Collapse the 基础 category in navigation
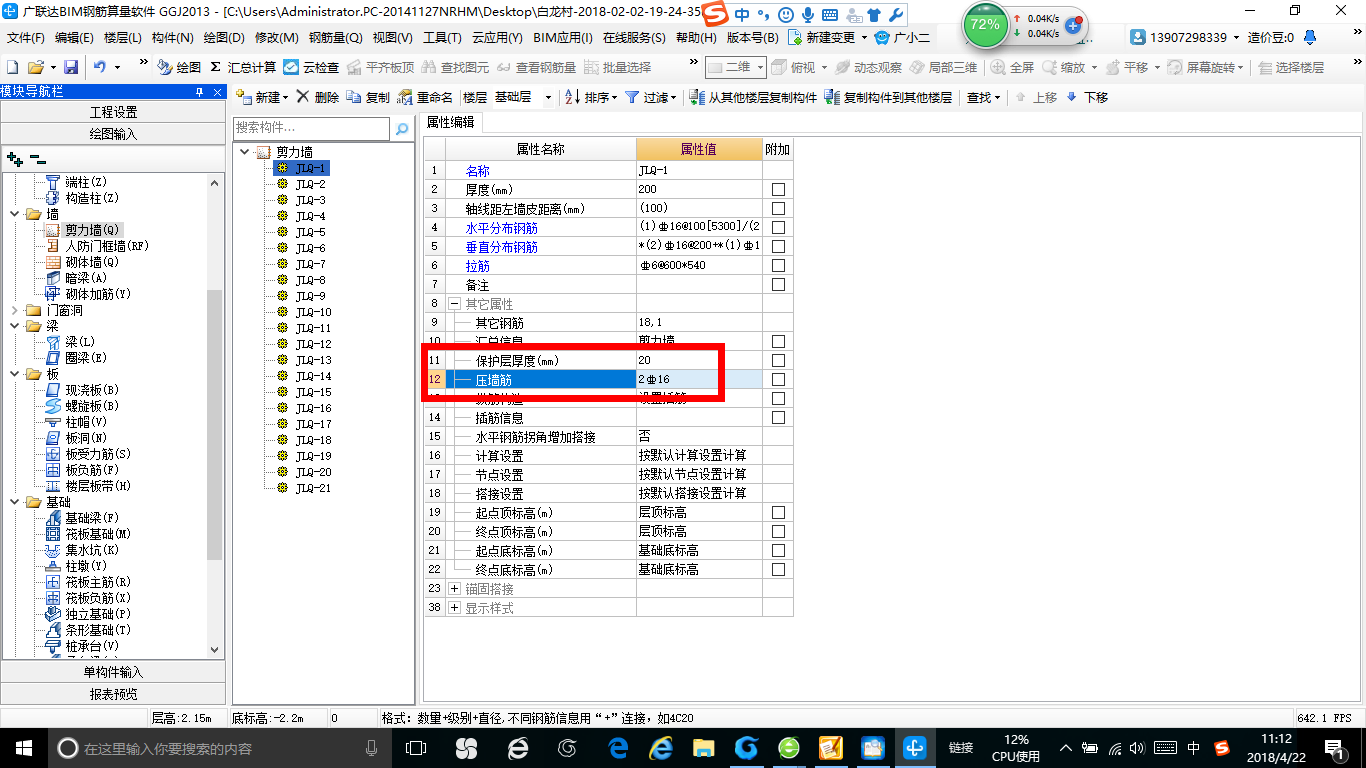This screenshot has height=768, width=1366. pos(14,502)
